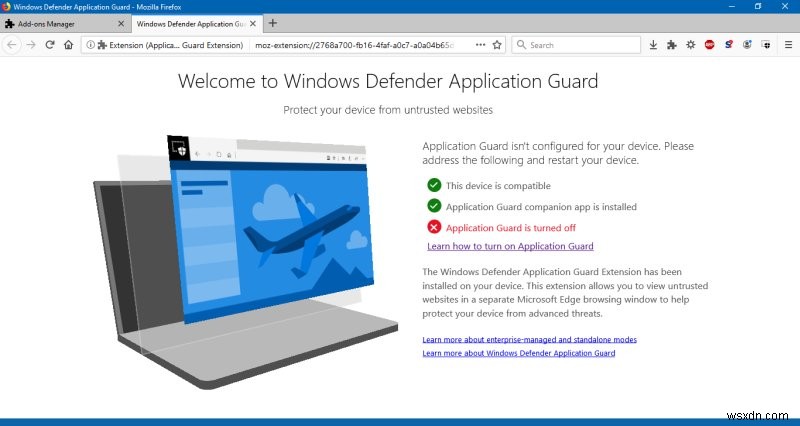Bookmark this page with the star
The image size is (800, 426).
point(497,45)
